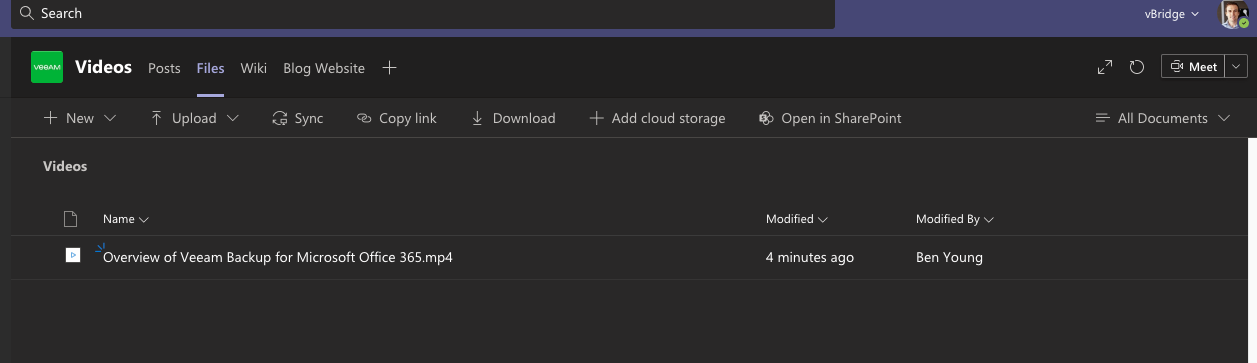Copy link to the Videos folder
This screenshot has width=1257, height=363.
pos(397,118)
